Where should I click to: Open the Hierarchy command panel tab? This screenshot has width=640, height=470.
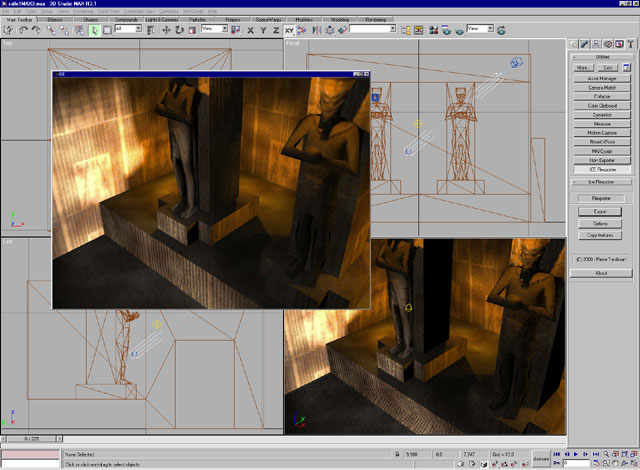point(596,44)
